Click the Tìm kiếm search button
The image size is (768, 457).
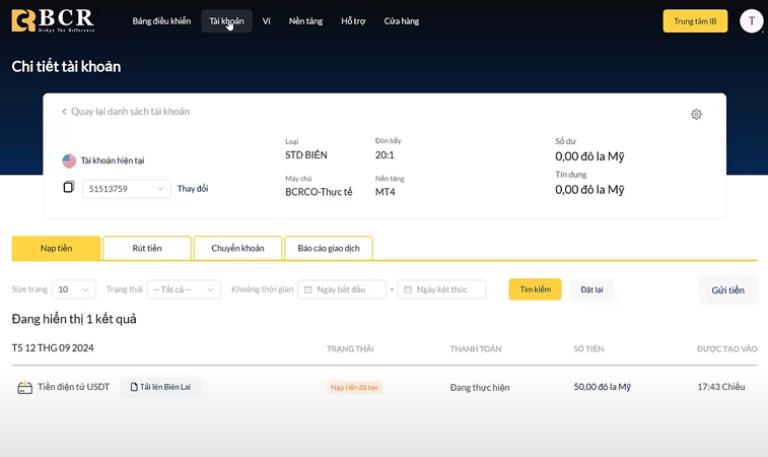[x=535, y=289]
